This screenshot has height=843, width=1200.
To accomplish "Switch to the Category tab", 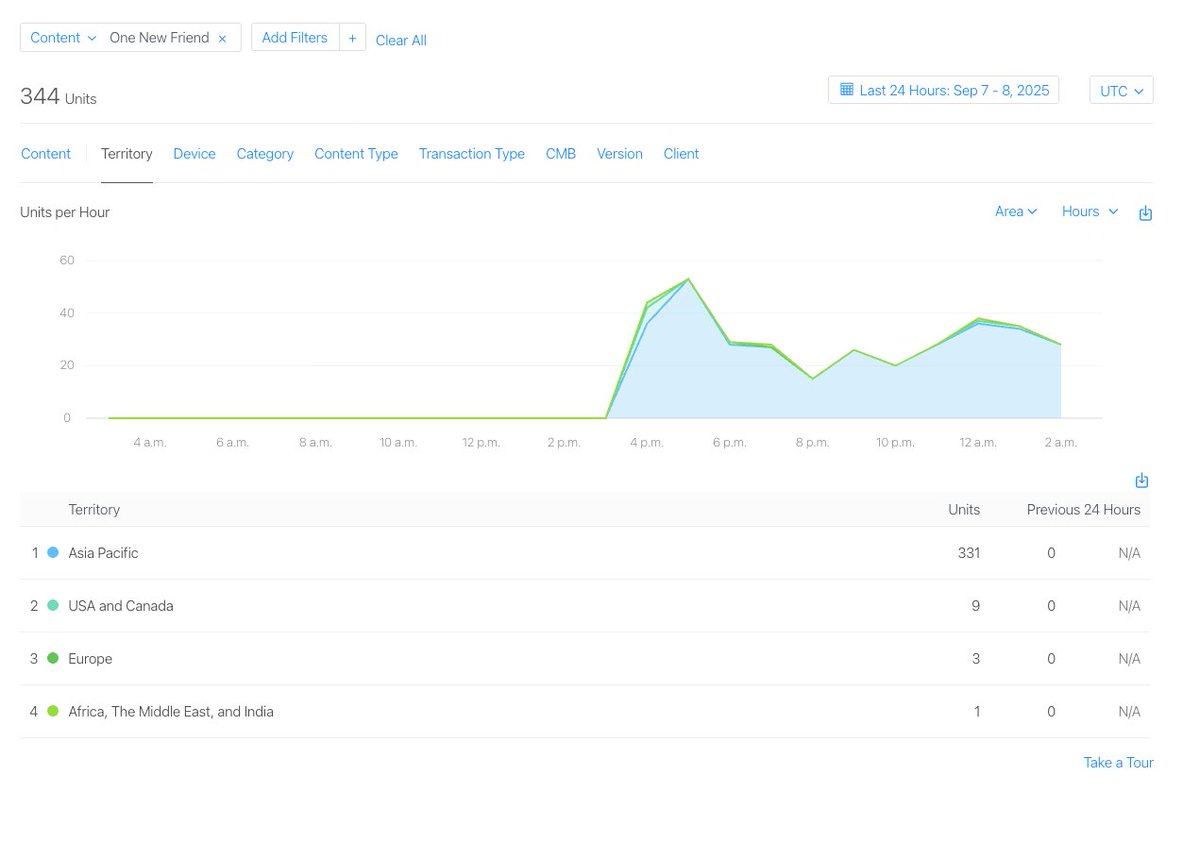I will 265,154.
